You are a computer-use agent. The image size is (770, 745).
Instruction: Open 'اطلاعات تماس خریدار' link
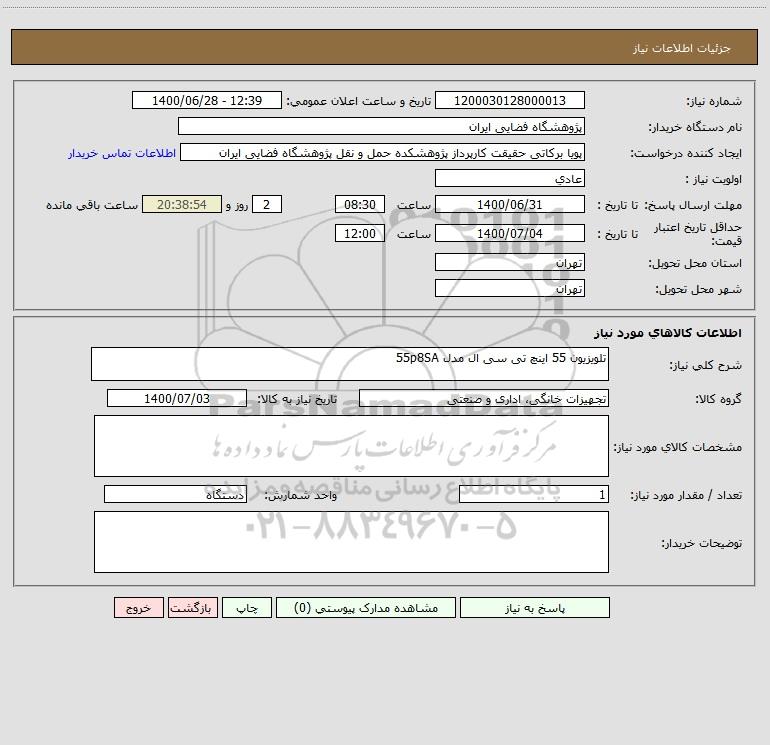[122, 153]
